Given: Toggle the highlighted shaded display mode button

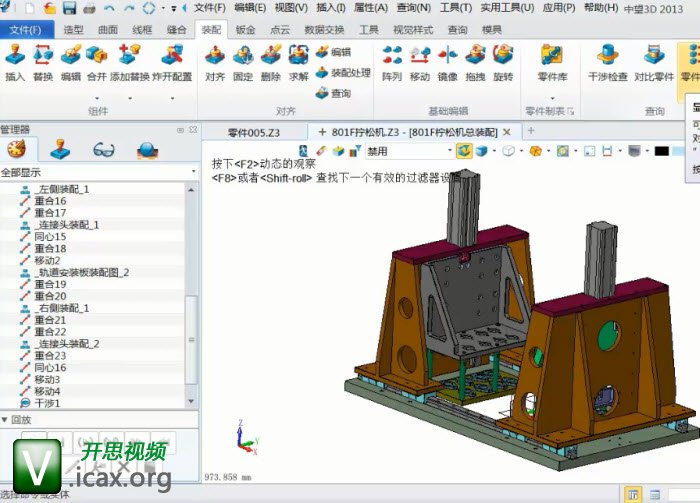Looking at the screenshot, I should (x=464, y=151).
